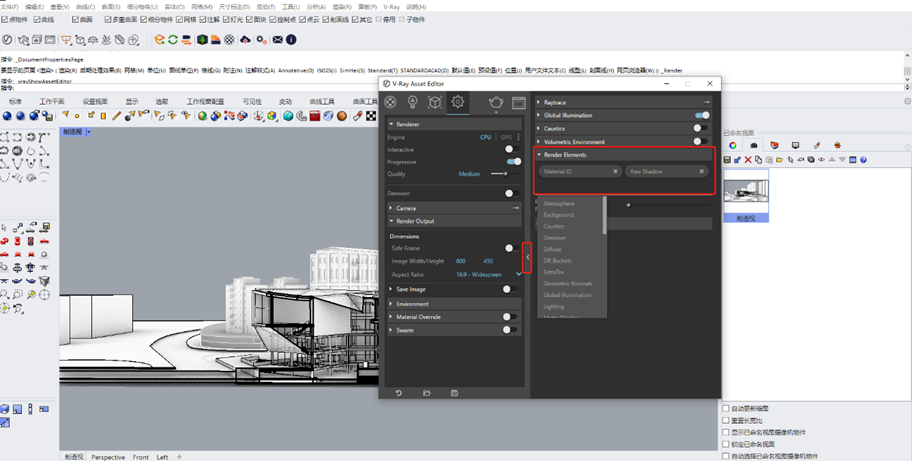The width and height of the screenshot is (912, 461).
Task: Click the cloud upload toolbar icon
Action: coord(245,40)
